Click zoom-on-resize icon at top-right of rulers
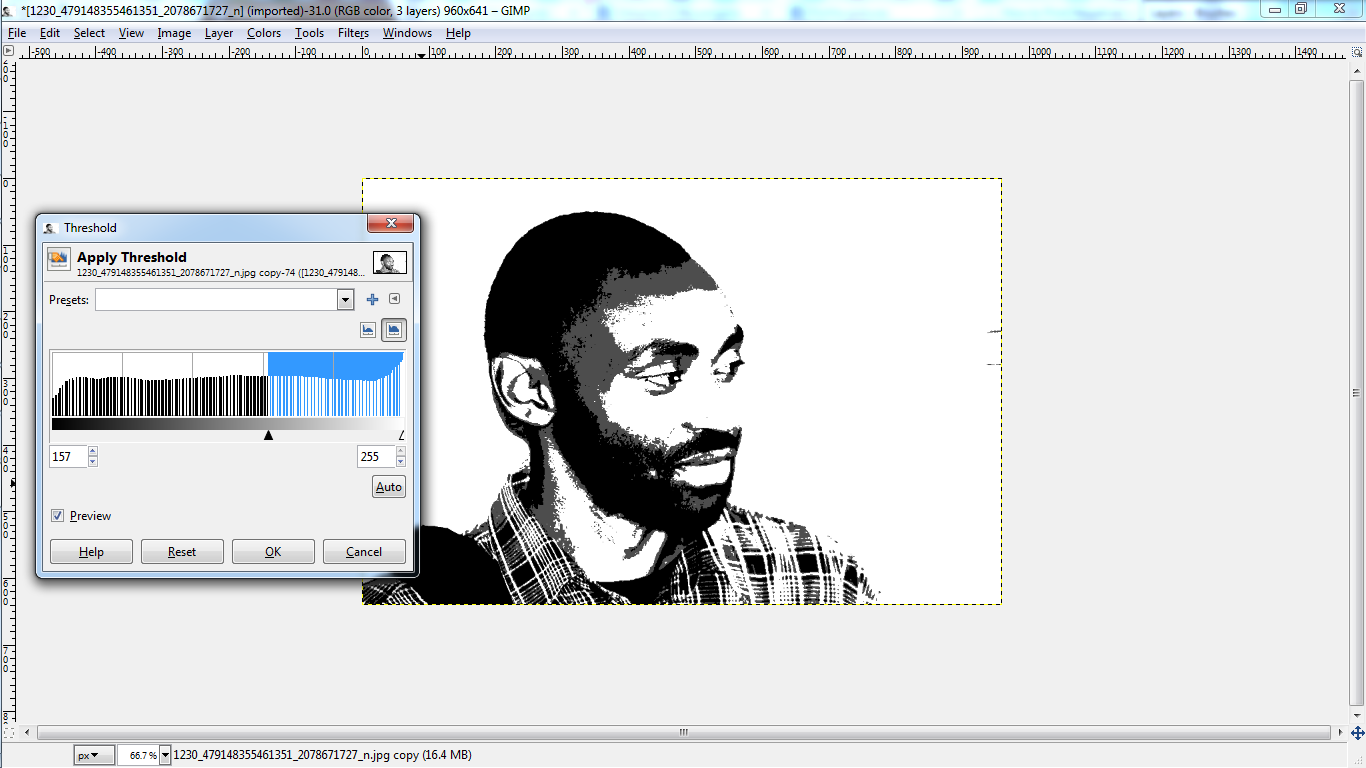This screenshot has width=1366, height=768. click(x=1358, y=51)
